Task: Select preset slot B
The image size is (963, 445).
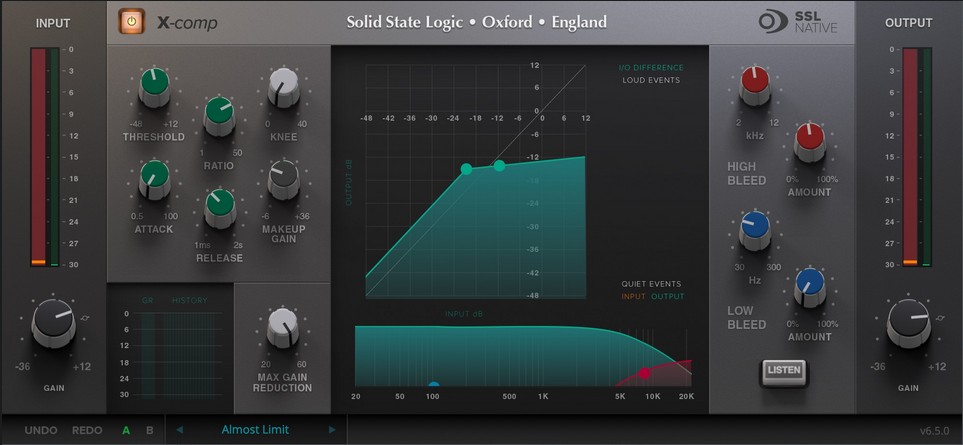Action: (150, 430)
